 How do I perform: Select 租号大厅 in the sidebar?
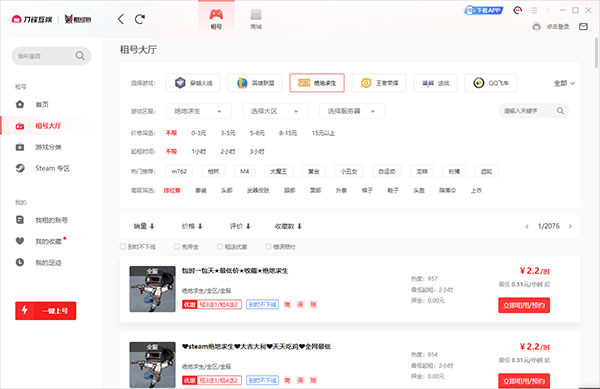coord(48,125)
